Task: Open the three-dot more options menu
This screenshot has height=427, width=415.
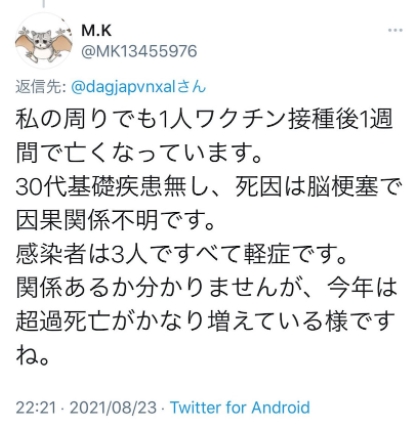Action: [x=395, y=30]
